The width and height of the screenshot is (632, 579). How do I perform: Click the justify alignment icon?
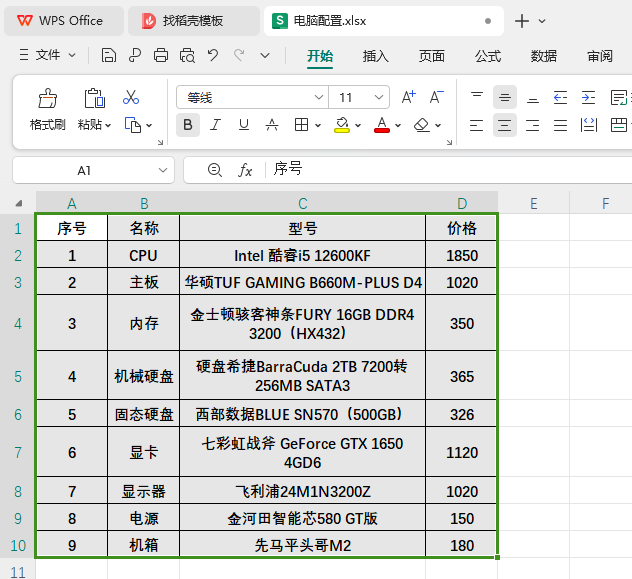click(560, 125)
